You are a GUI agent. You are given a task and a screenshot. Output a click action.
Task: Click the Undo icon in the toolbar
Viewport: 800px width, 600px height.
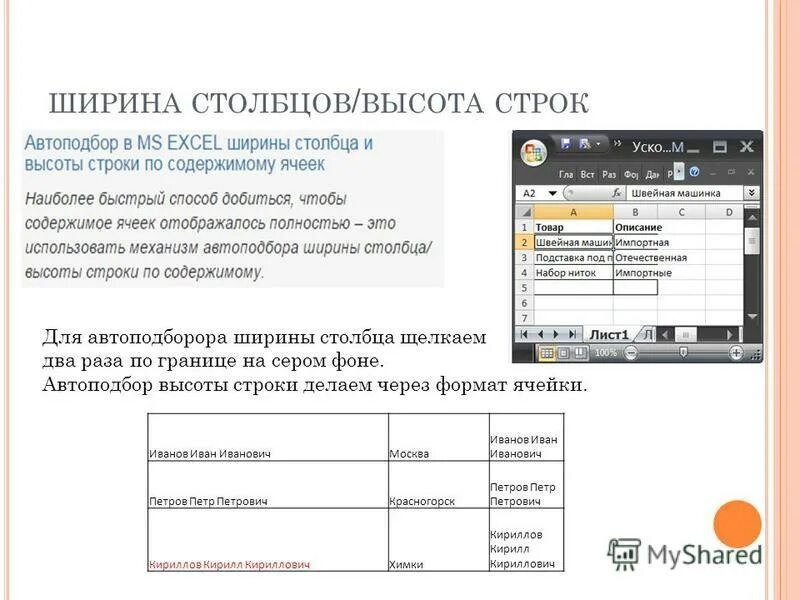pos(583,143)
